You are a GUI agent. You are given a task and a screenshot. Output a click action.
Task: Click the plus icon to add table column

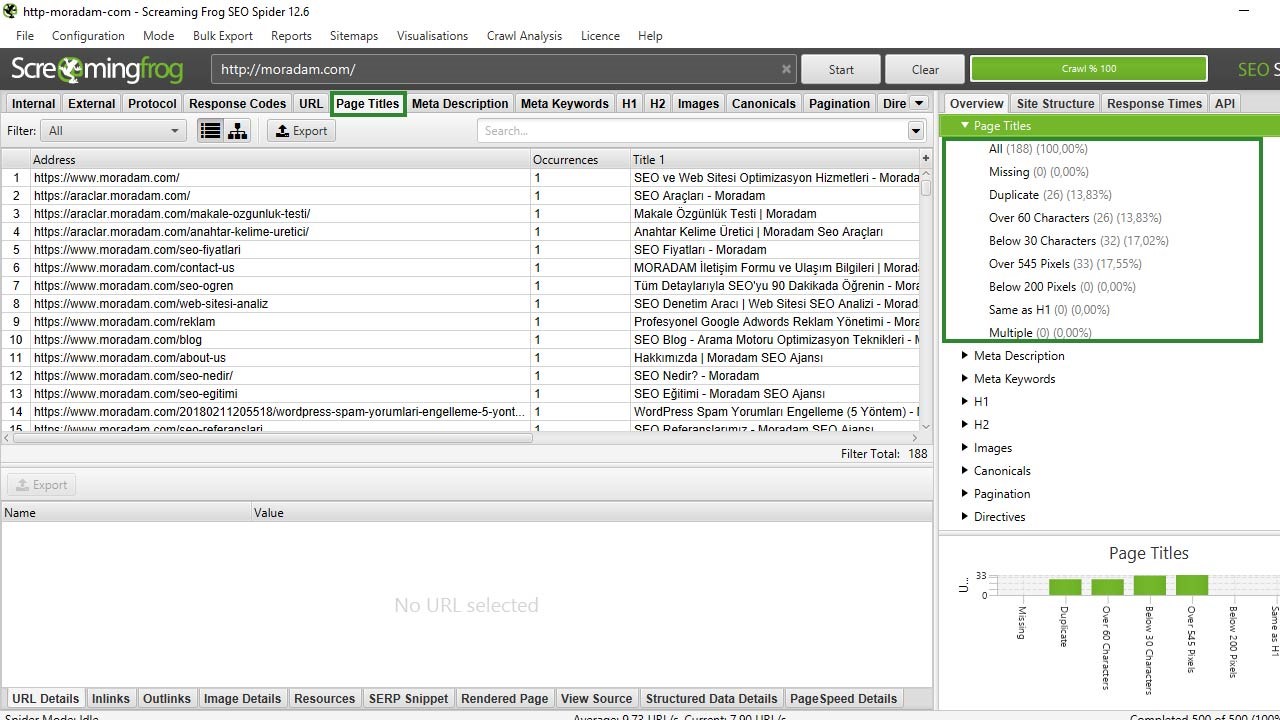[925, 159]
